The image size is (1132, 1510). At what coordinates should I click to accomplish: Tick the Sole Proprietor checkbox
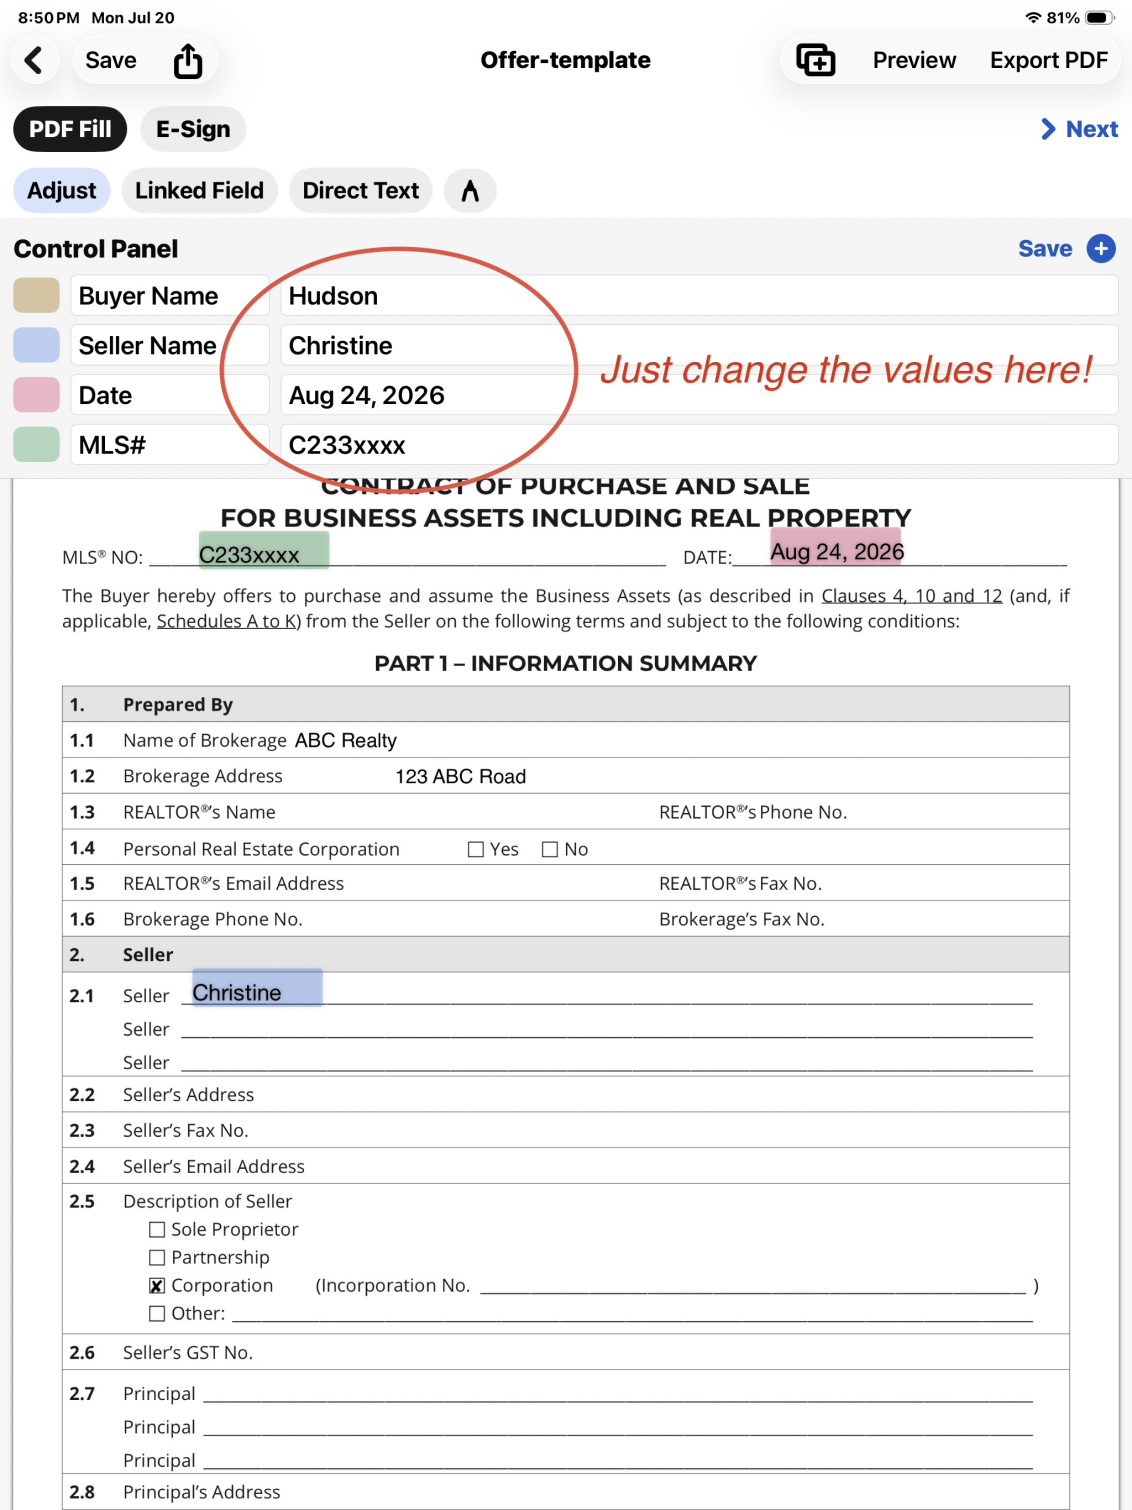pos(157,1230)
